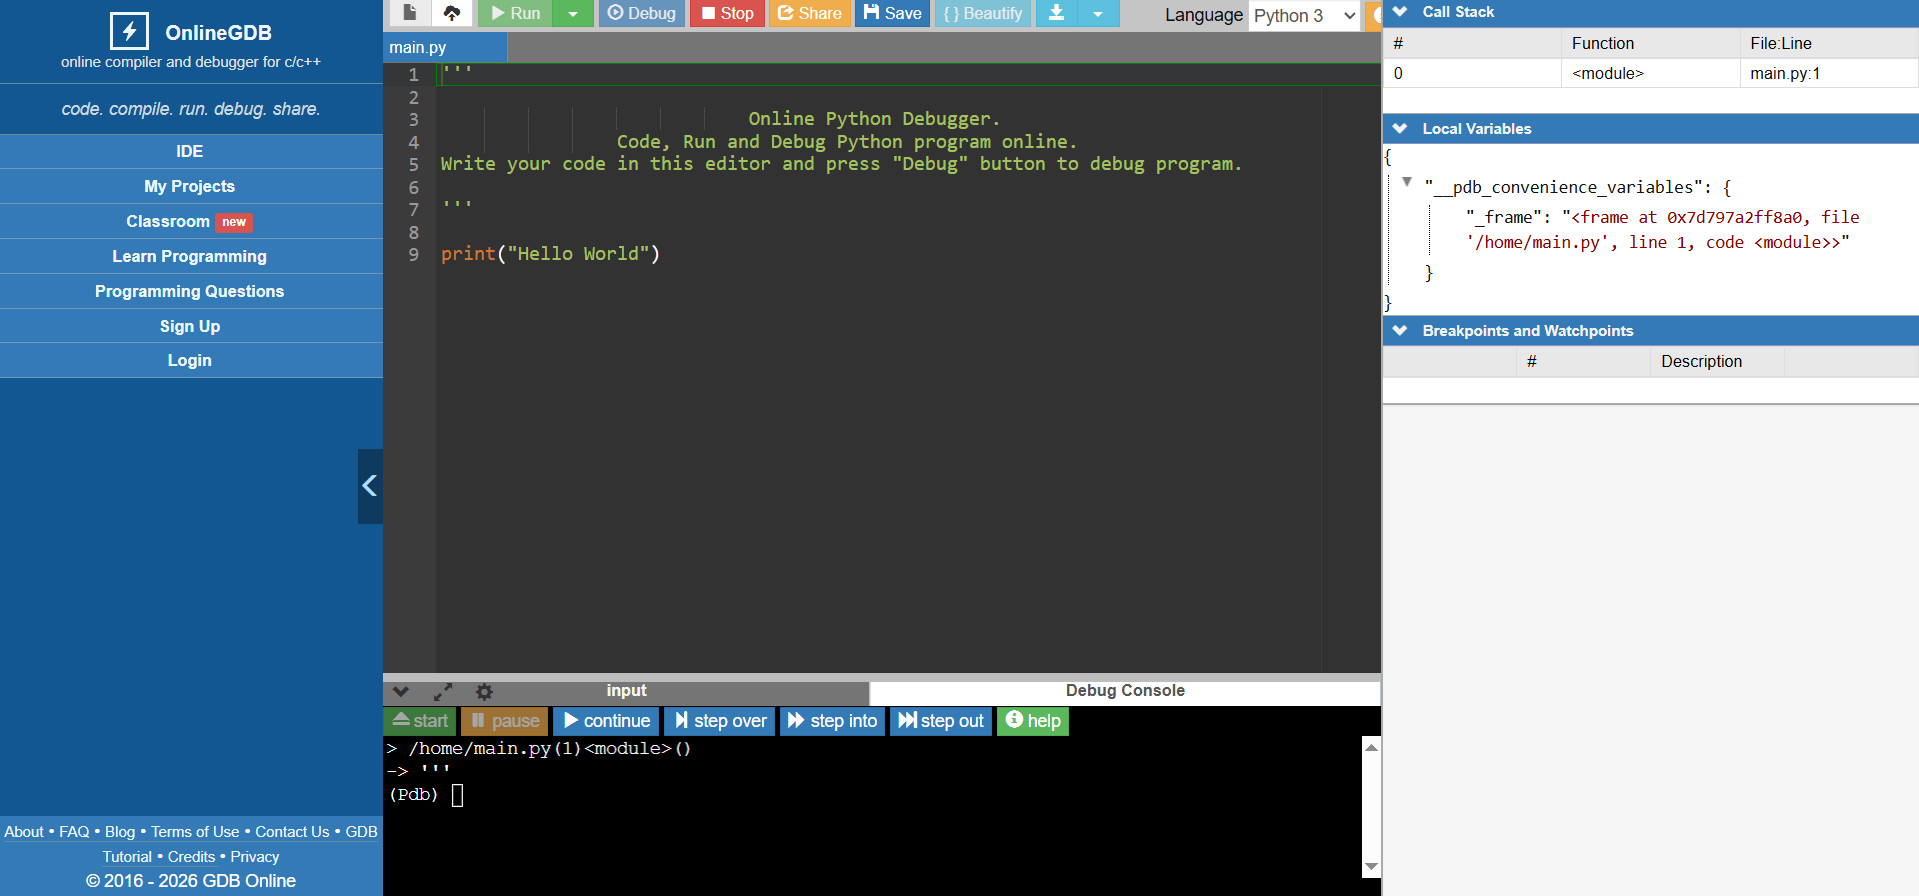Open the Language selector showing Python 3
The height and width of the screenshot is (896, 1919).
tap(1304, 15)
